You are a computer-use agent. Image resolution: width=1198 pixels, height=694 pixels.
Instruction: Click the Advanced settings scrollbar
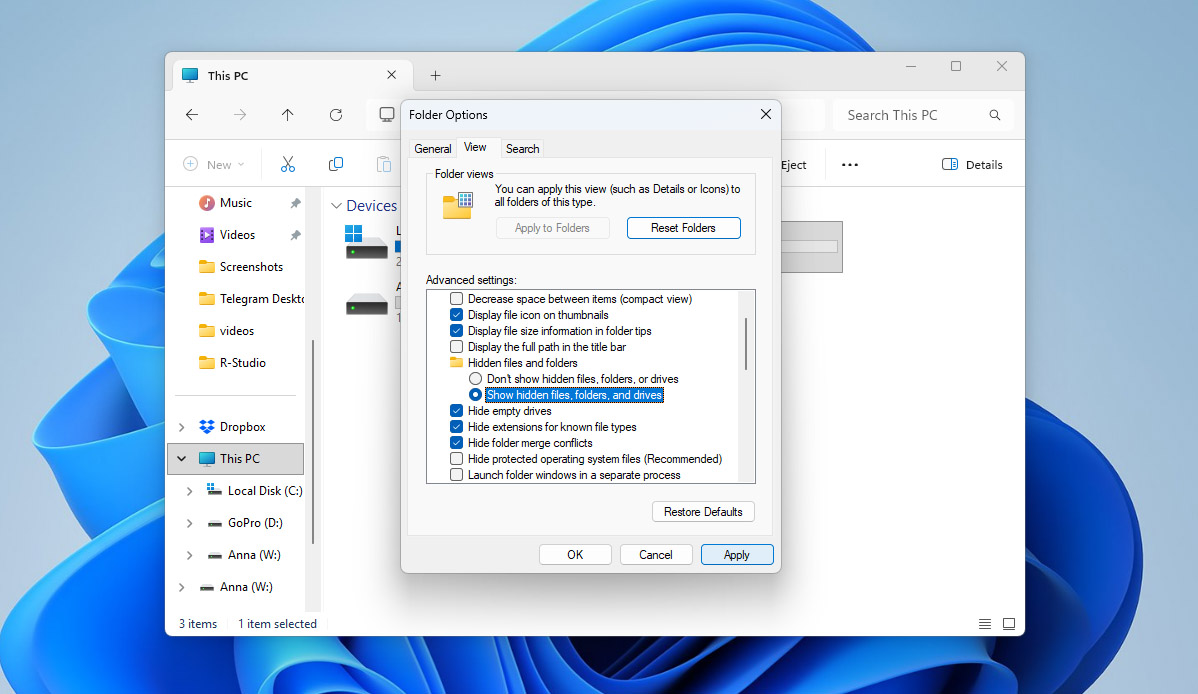(745, 340)
